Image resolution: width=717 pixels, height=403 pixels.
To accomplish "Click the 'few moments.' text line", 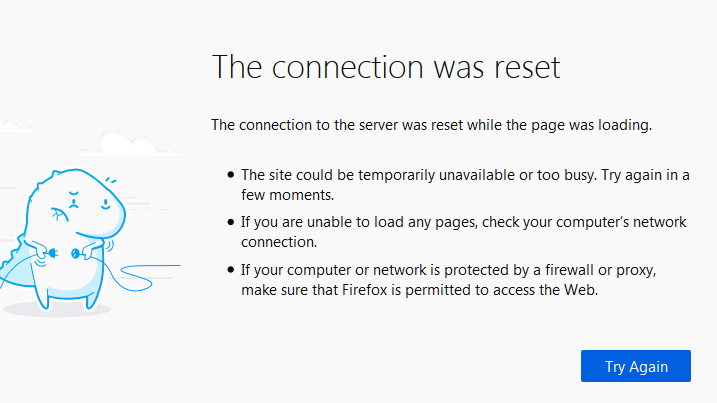I will (287, 193).
